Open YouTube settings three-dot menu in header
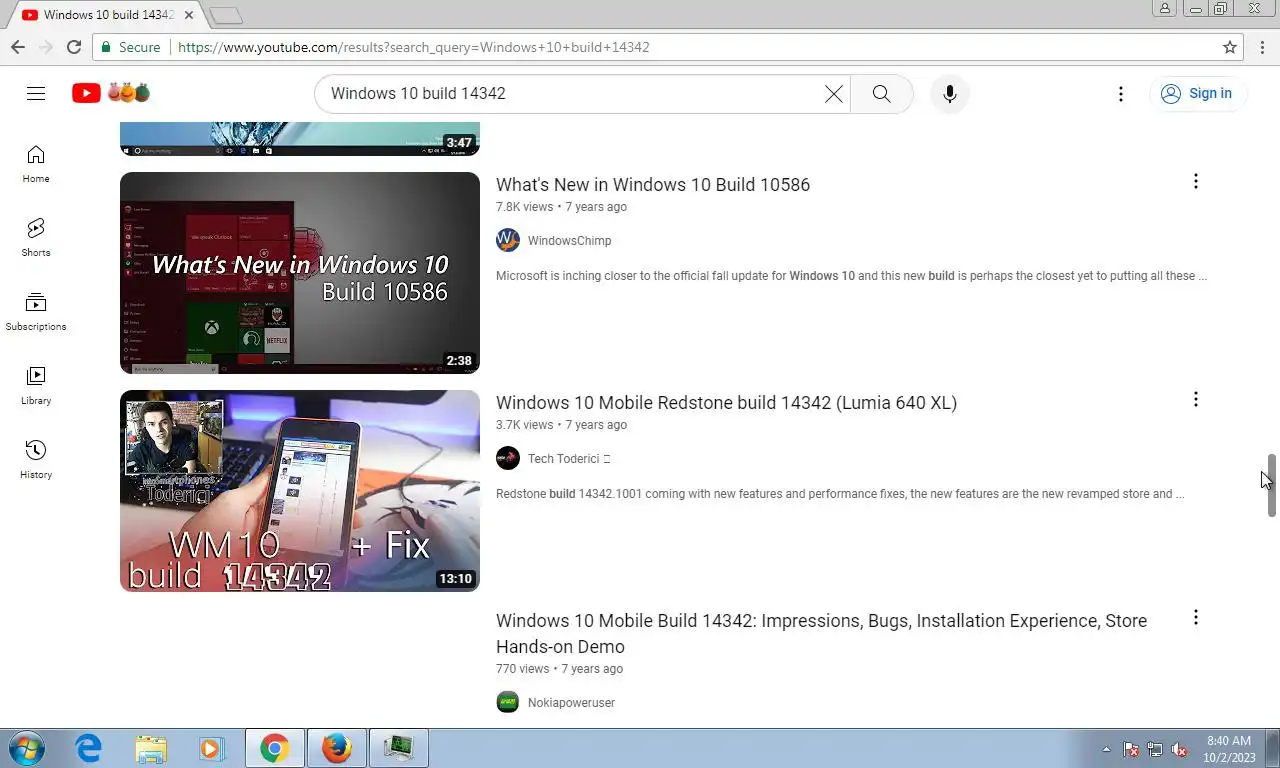The width and height of the screenshot is (1280, 768). (1120, 93)
